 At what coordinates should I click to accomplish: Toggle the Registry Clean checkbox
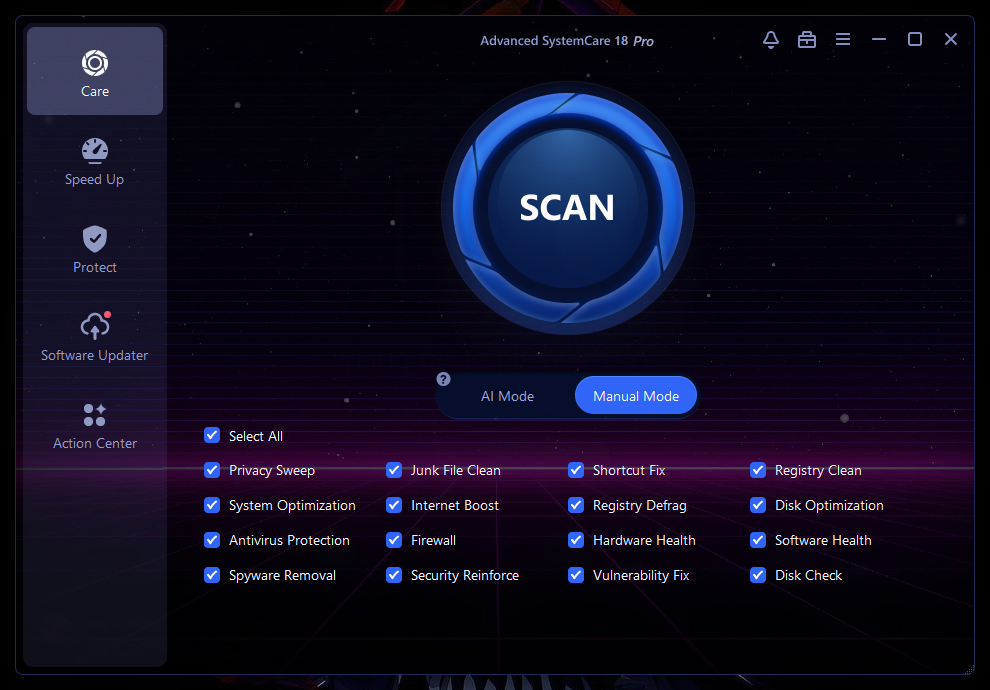(758, 470)
